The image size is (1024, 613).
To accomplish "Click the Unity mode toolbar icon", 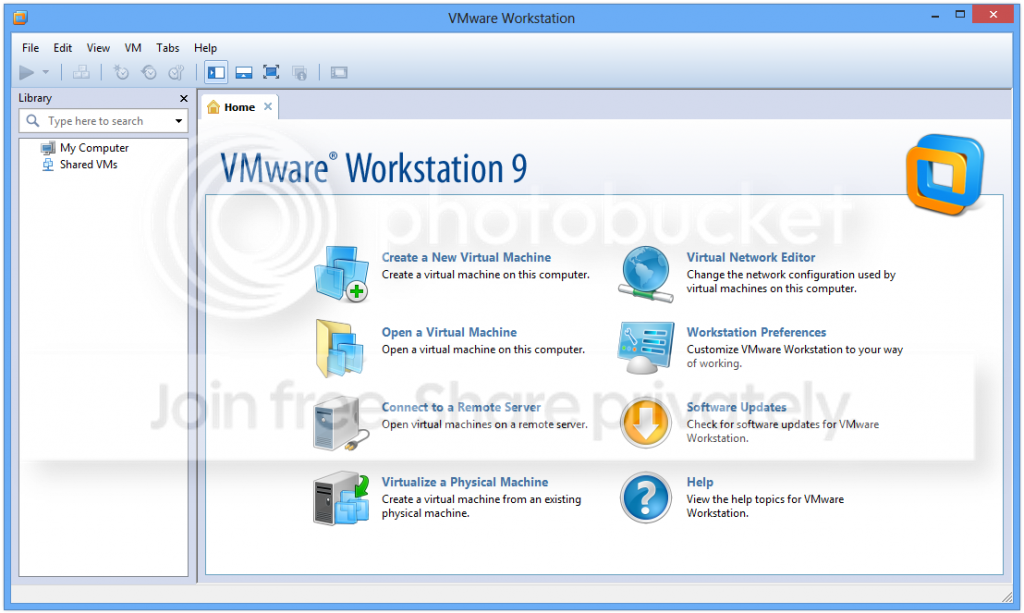I will coord(300,72).
